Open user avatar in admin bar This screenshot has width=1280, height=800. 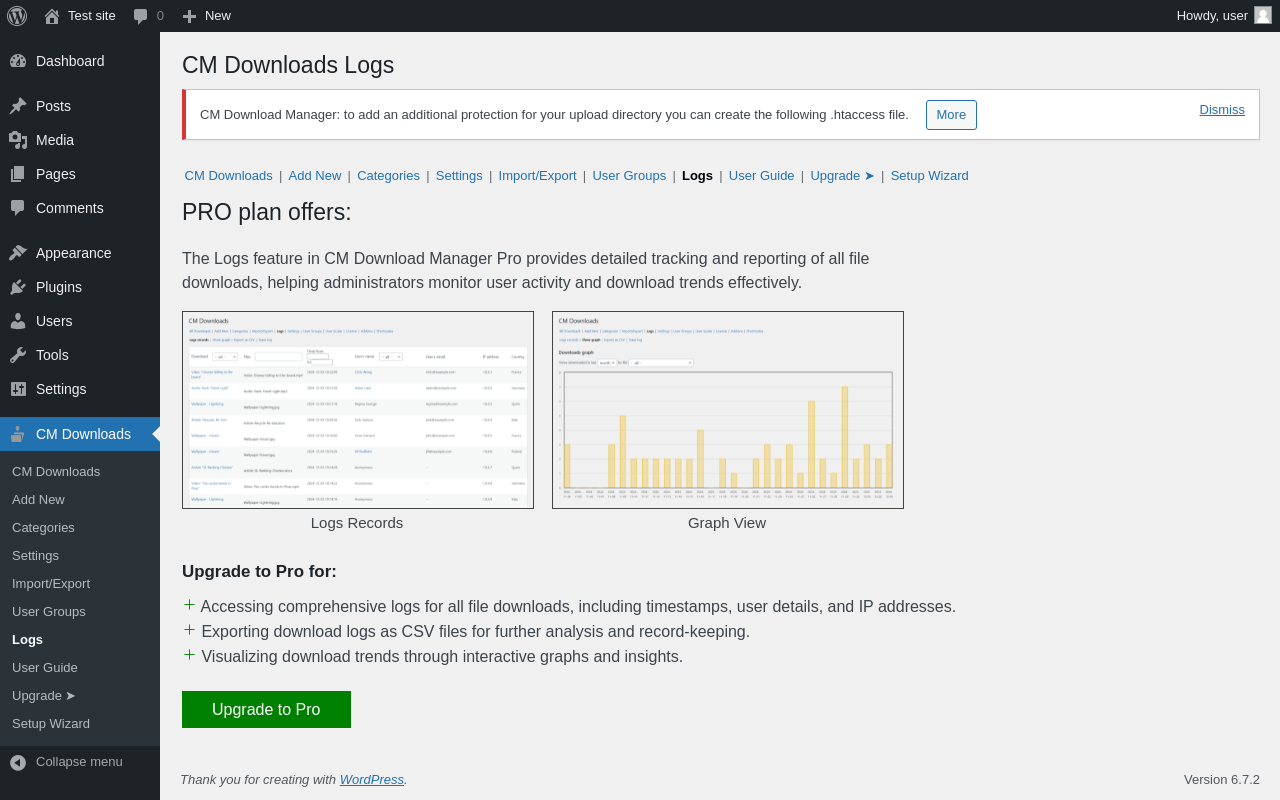[1263, 15]
